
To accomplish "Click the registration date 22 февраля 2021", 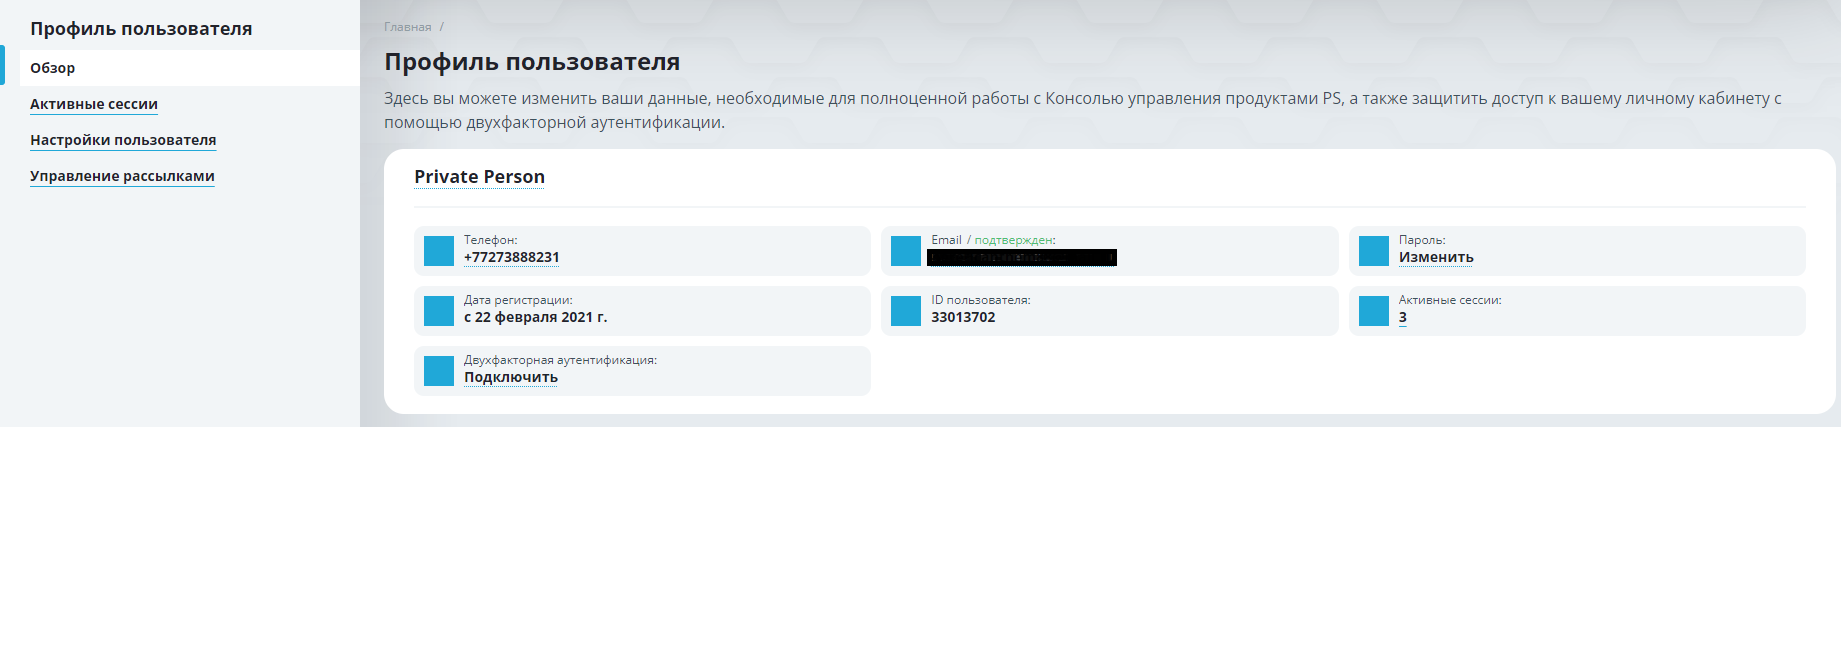I will click(x=535, y=317).
